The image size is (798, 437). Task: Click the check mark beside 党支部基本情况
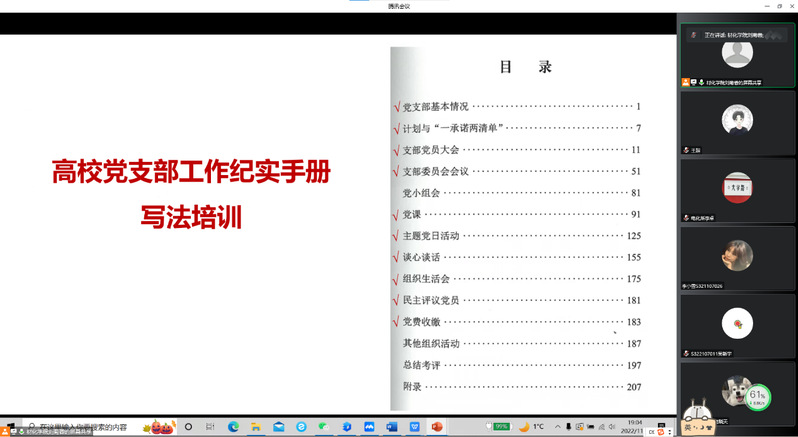pos(396,106)
